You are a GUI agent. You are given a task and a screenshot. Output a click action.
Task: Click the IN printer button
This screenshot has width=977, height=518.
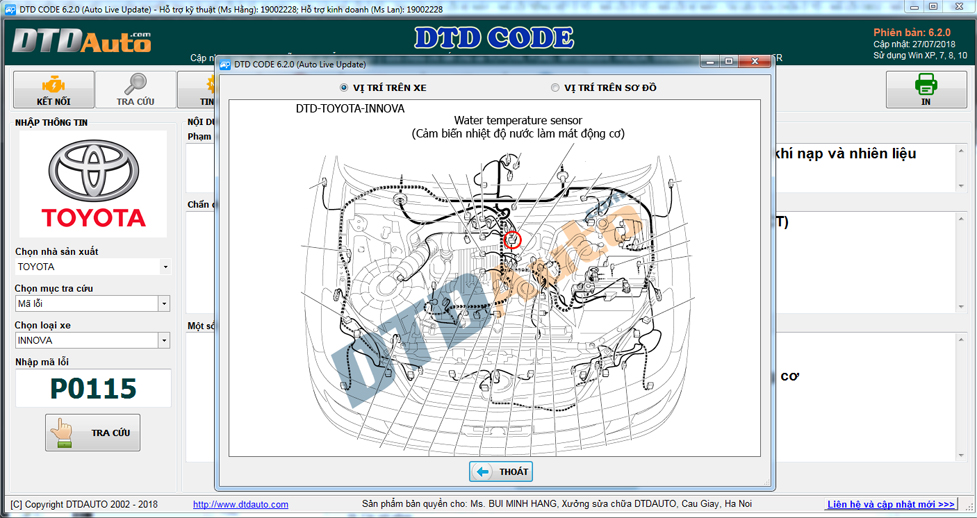tap(926, 90)
